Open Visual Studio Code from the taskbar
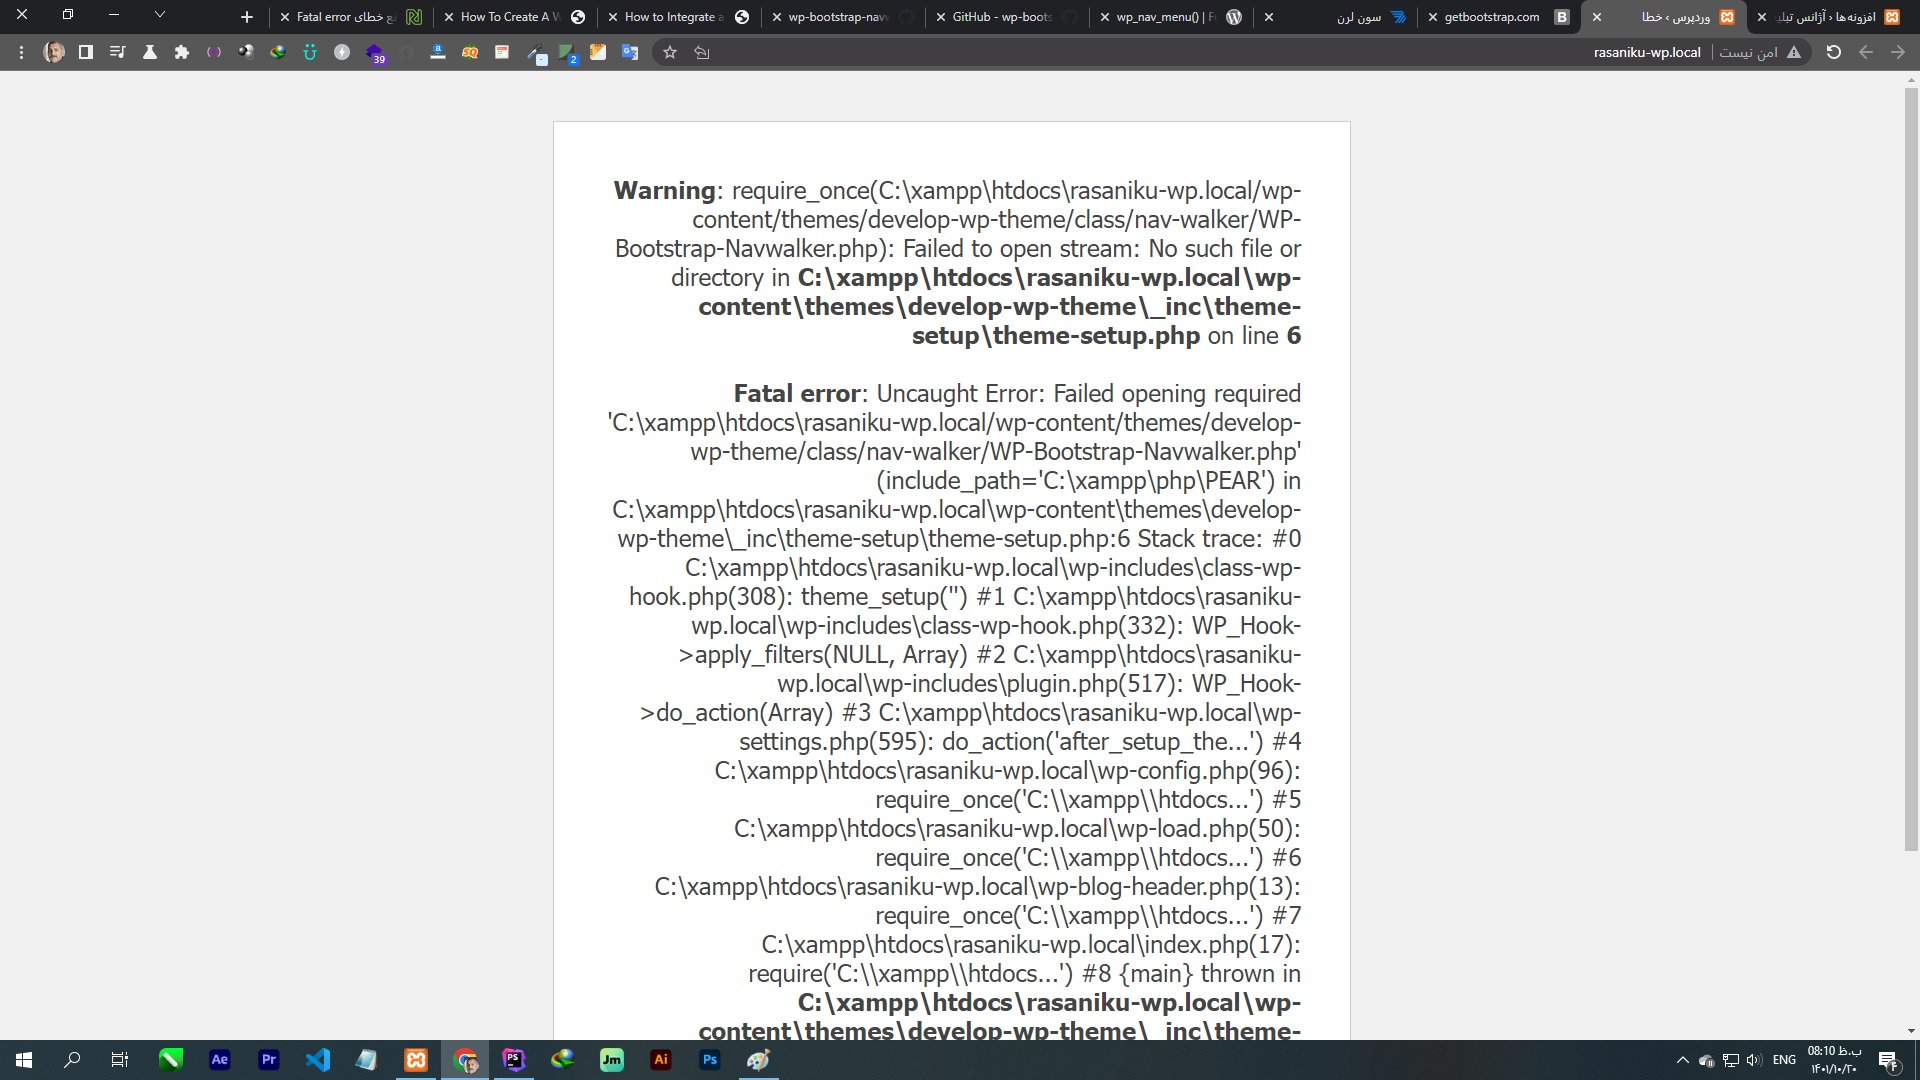Viewport: 1920px width, 1080px height. point(318,1060)
